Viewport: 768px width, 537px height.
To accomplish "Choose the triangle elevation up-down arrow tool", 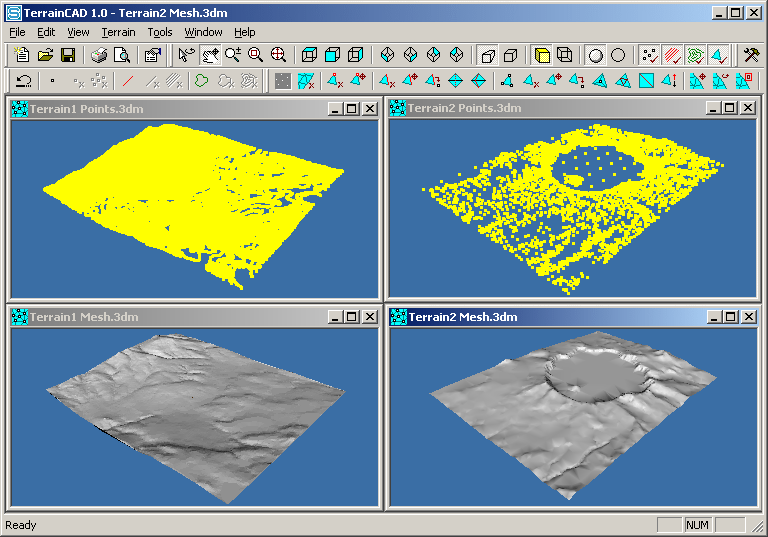I will click(x=669, y=80).
